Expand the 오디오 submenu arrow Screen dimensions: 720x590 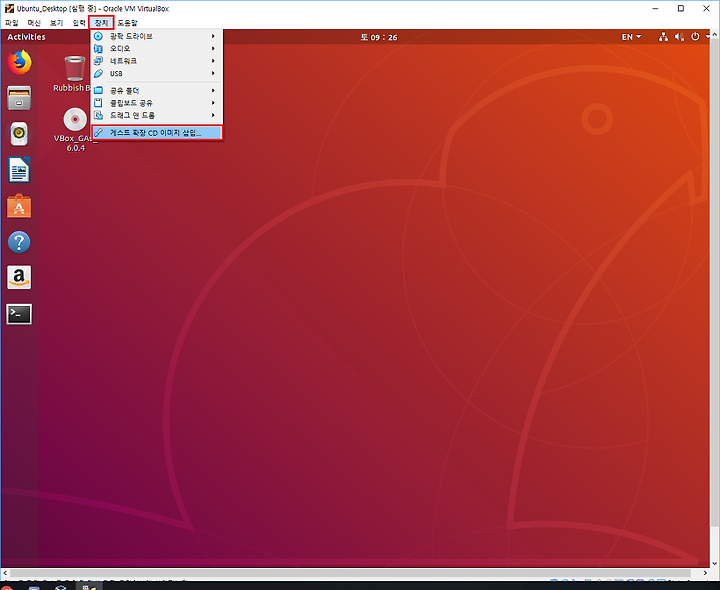click(x=213, y=48)
